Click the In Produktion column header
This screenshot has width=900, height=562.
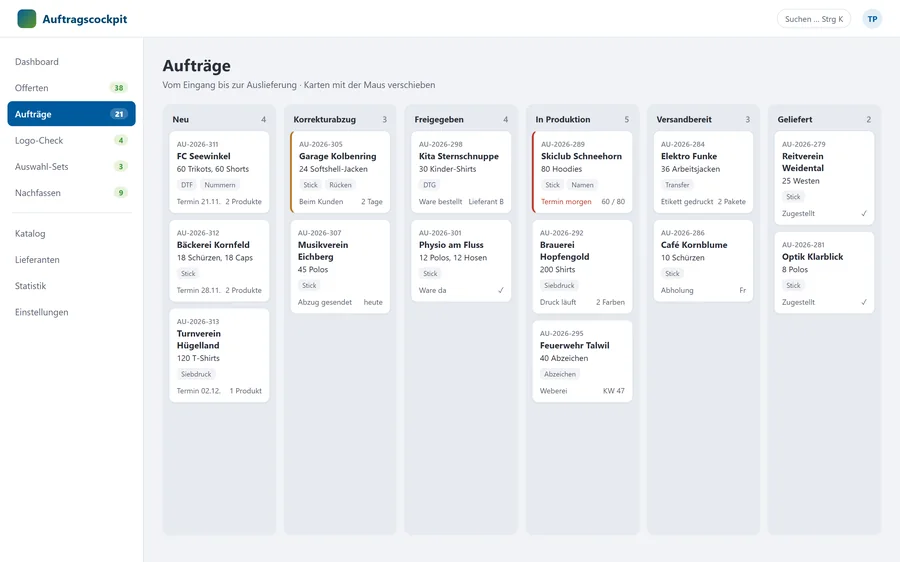562,119
